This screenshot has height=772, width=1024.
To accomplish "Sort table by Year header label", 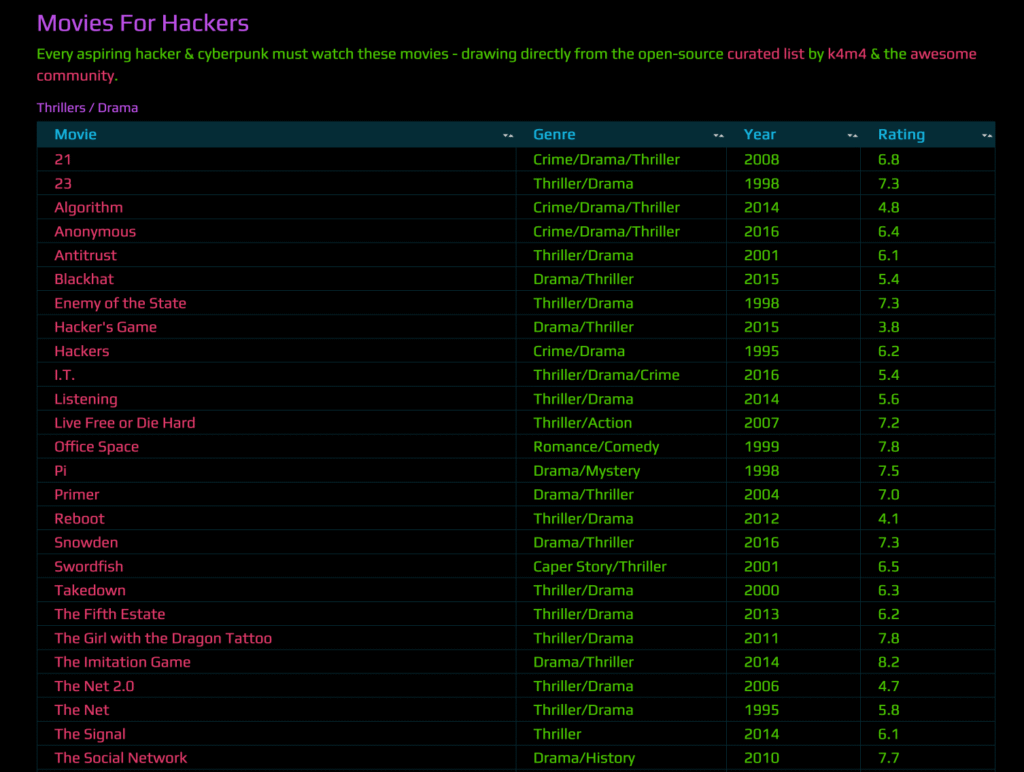I will click(759, 134).
